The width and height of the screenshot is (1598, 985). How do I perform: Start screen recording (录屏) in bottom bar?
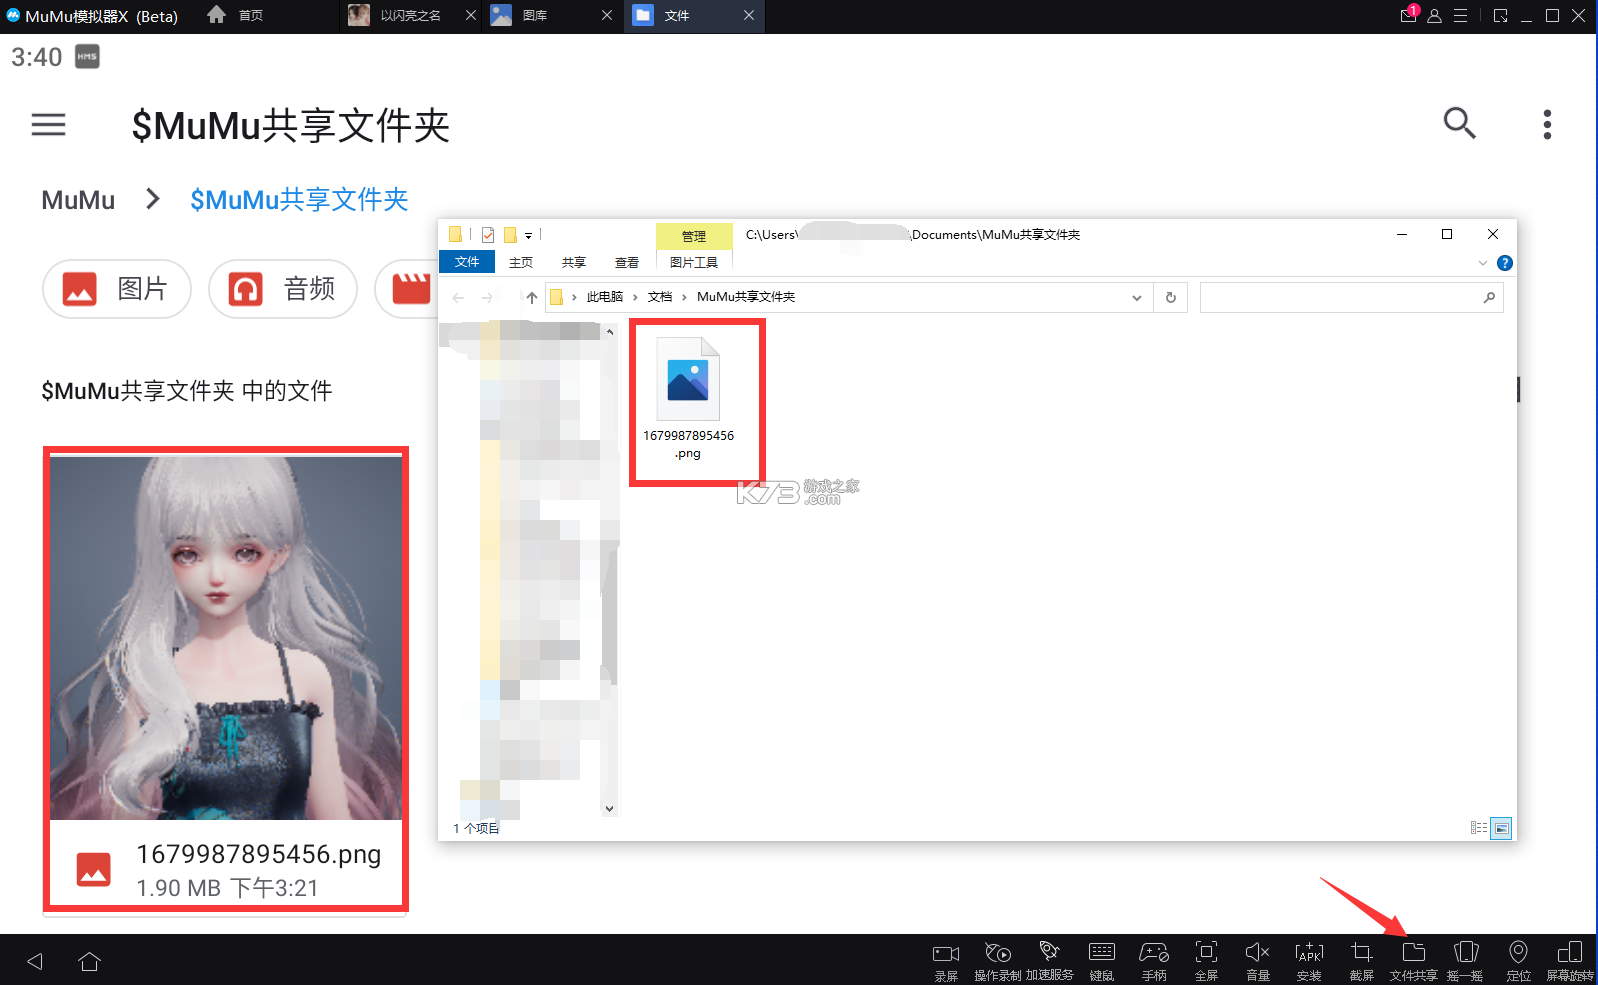pos(946,961)
